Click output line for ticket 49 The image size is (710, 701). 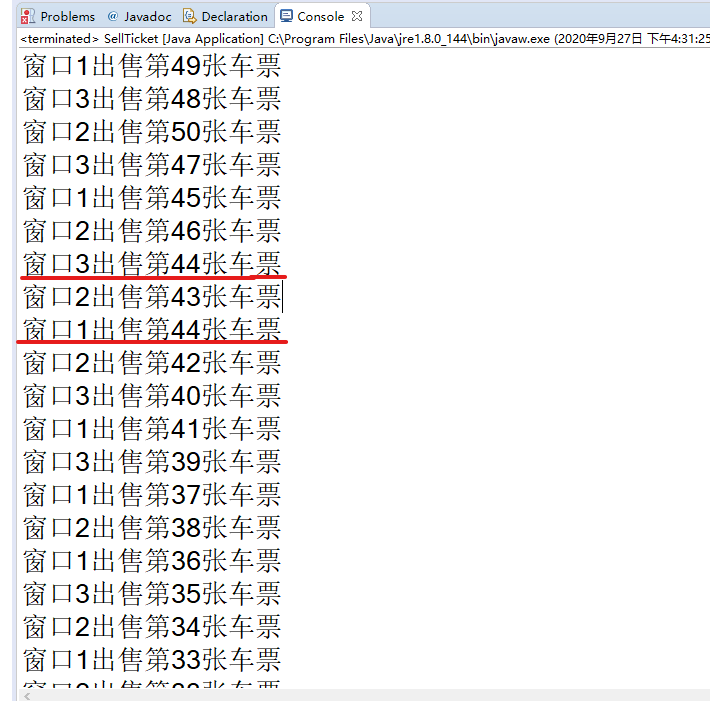click(152, 66)
